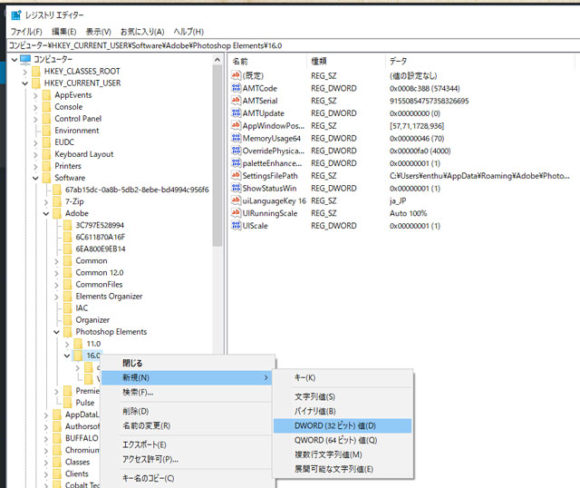Image resolution: width=580 pixels, height=488 pixels.
Task: Collapse the Software key
Action: [35, 178]
